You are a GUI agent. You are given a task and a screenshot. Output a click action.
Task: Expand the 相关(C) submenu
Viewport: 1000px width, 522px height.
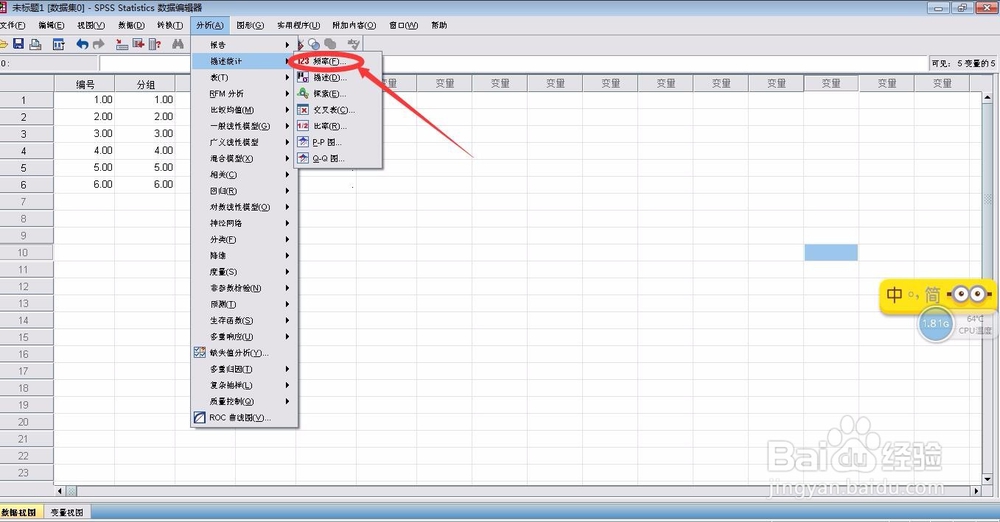(x=244, y=175)
